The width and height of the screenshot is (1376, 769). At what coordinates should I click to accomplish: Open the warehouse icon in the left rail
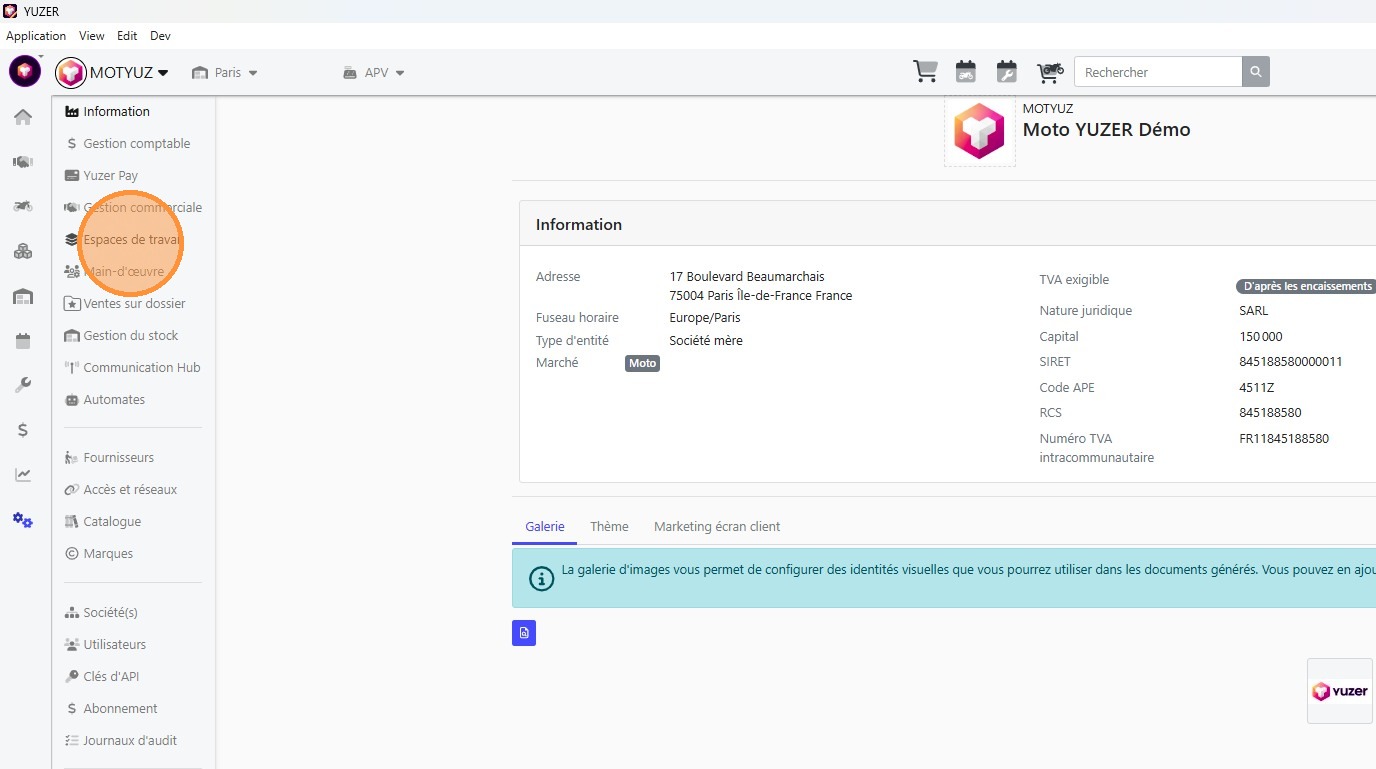(x=23, y=296)
